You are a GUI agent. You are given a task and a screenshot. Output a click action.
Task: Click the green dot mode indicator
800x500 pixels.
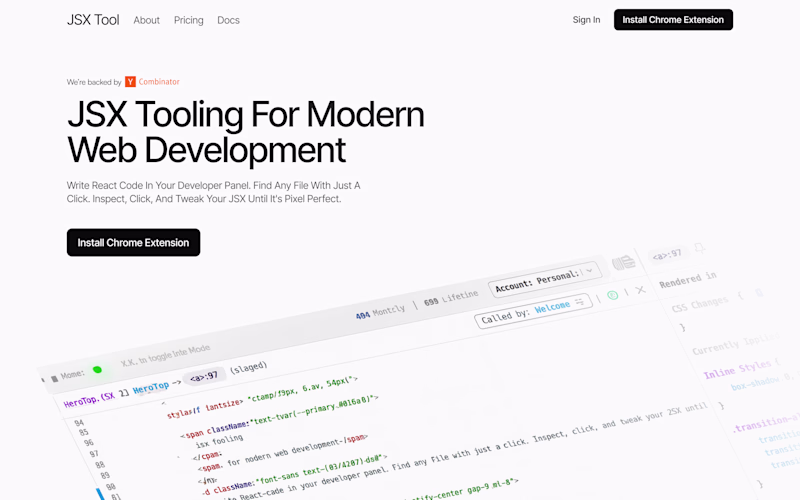[x=97, y=370]
